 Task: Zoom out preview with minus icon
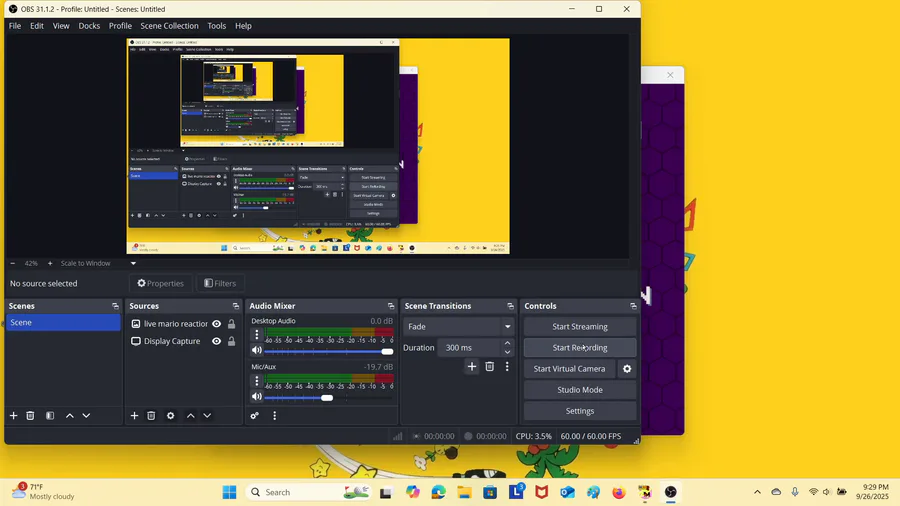tap(13, 263)
